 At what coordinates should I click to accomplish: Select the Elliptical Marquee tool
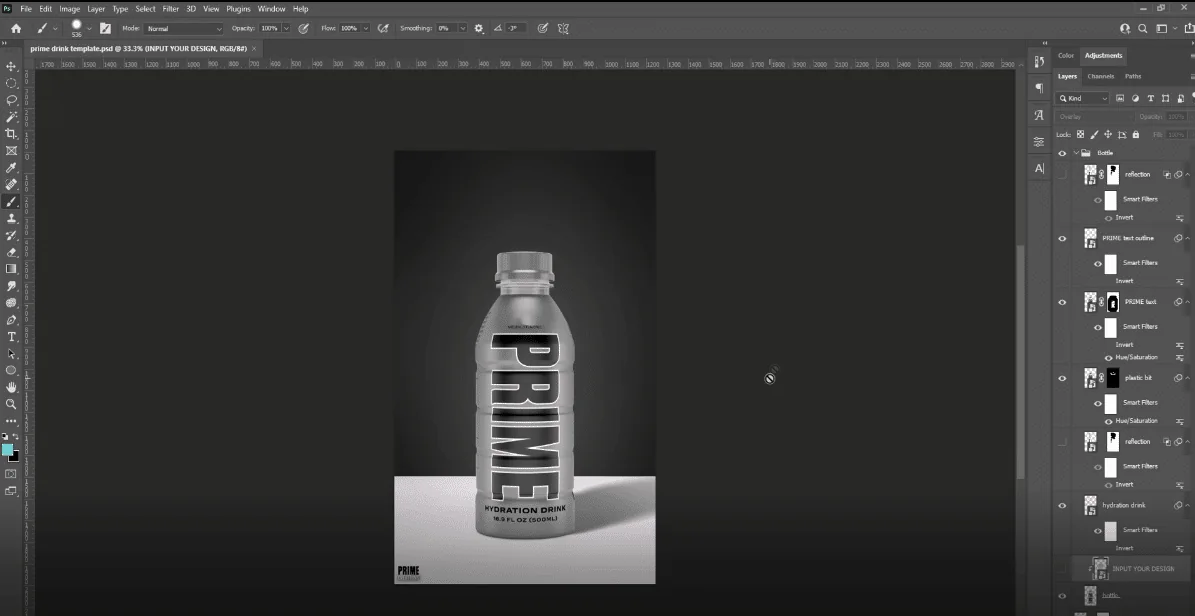click(x=11, y=83)
